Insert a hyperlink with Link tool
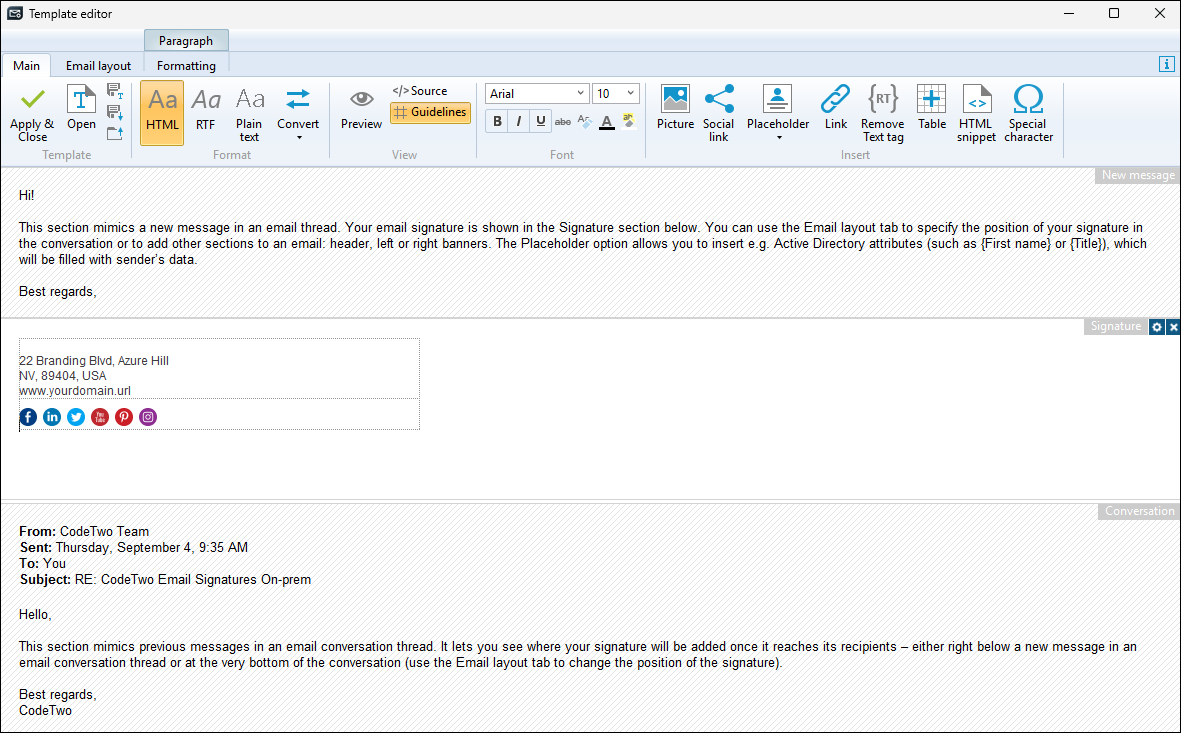The image size is (1181, 733). pyautogui.click(x=835, y=108)
